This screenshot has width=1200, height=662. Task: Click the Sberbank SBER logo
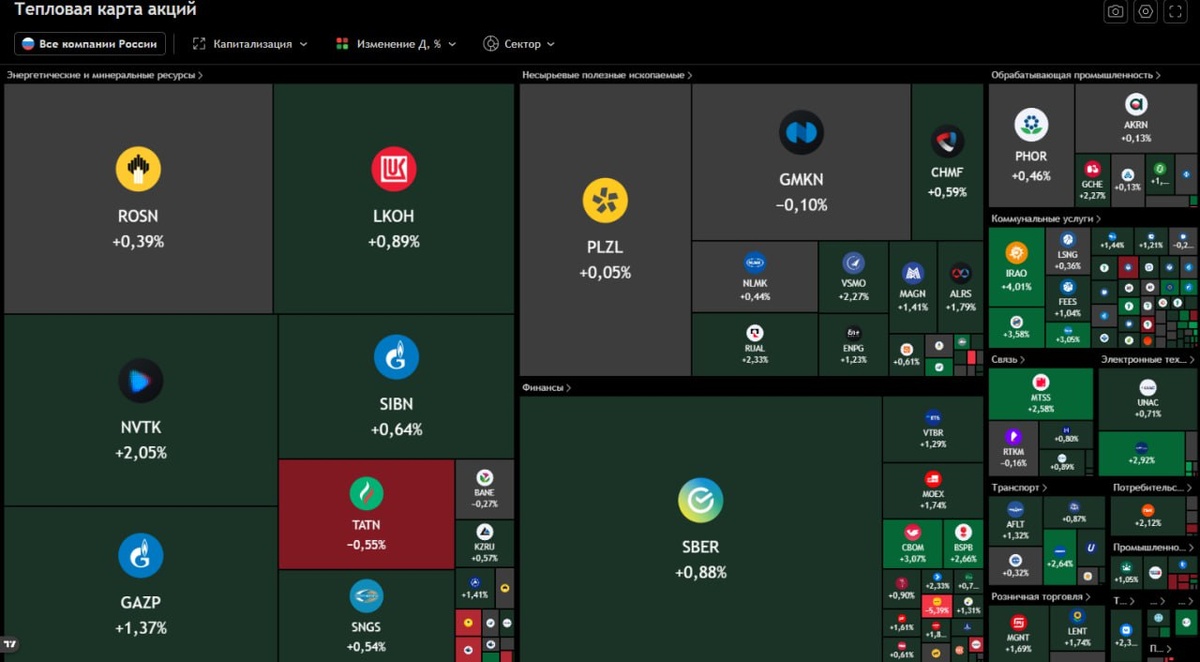click(700, 500)
